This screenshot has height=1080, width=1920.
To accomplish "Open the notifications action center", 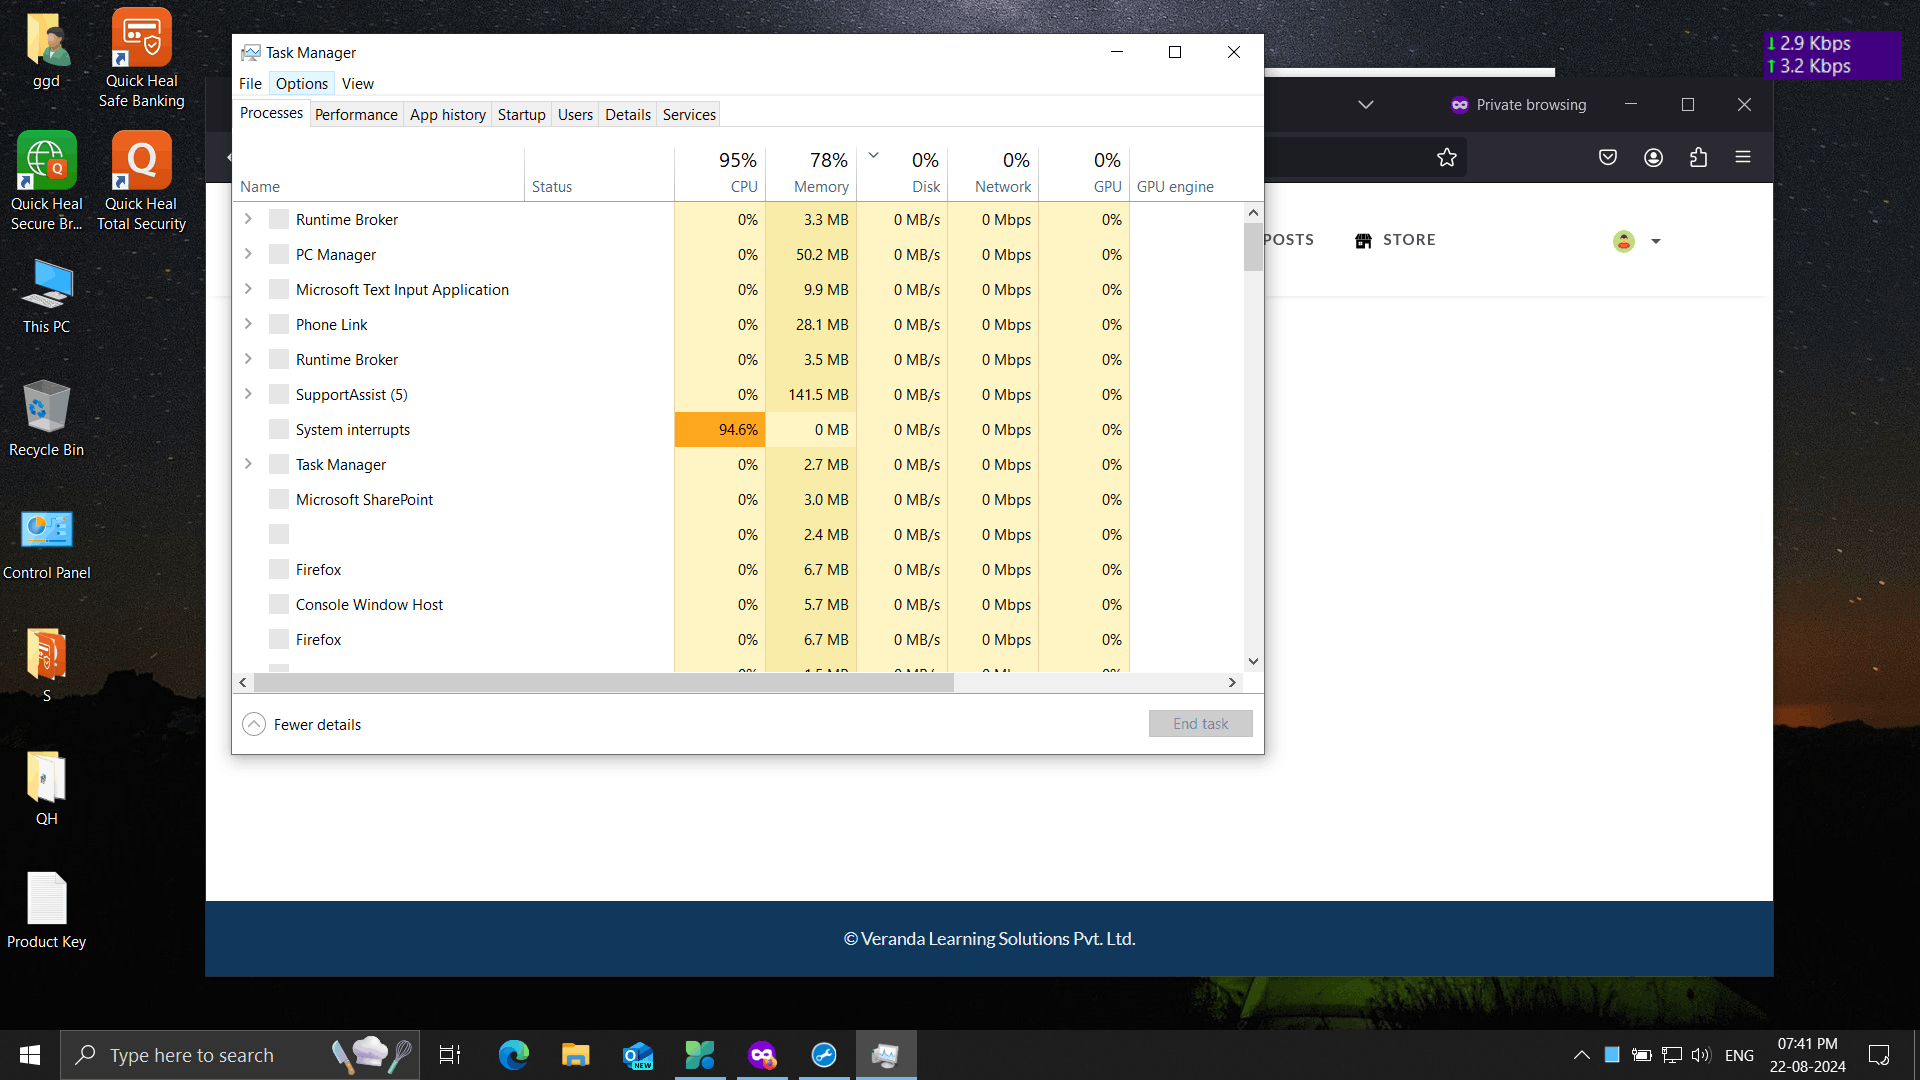I will pyautogui.click(x=1879, y=1055).
